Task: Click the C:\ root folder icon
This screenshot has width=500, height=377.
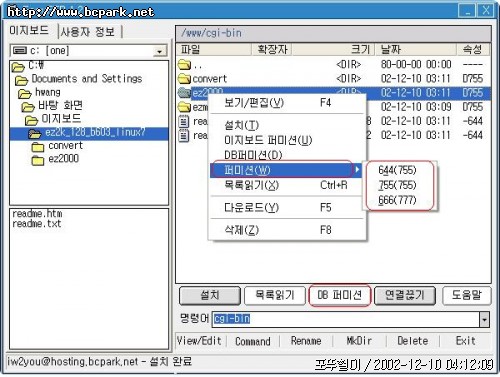Action: [18, 67]
